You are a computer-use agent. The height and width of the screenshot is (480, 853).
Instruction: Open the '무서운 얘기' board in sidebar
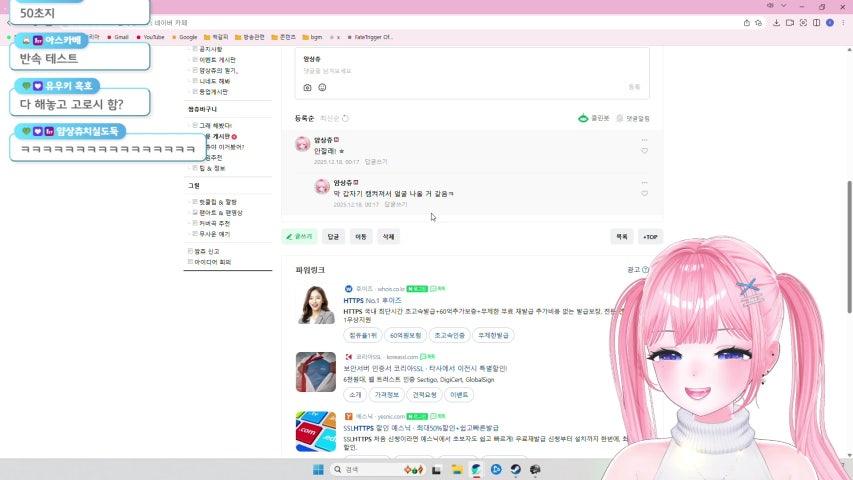[x=214, y=234]
